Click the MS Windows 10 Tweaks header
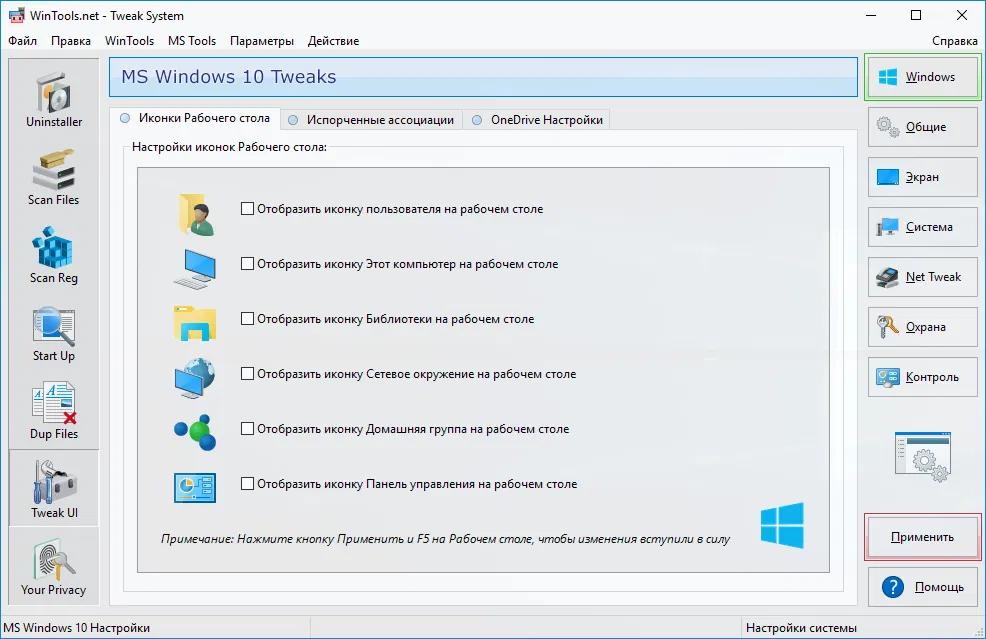The height and width of the screenshot is (639, 986). 483,77
